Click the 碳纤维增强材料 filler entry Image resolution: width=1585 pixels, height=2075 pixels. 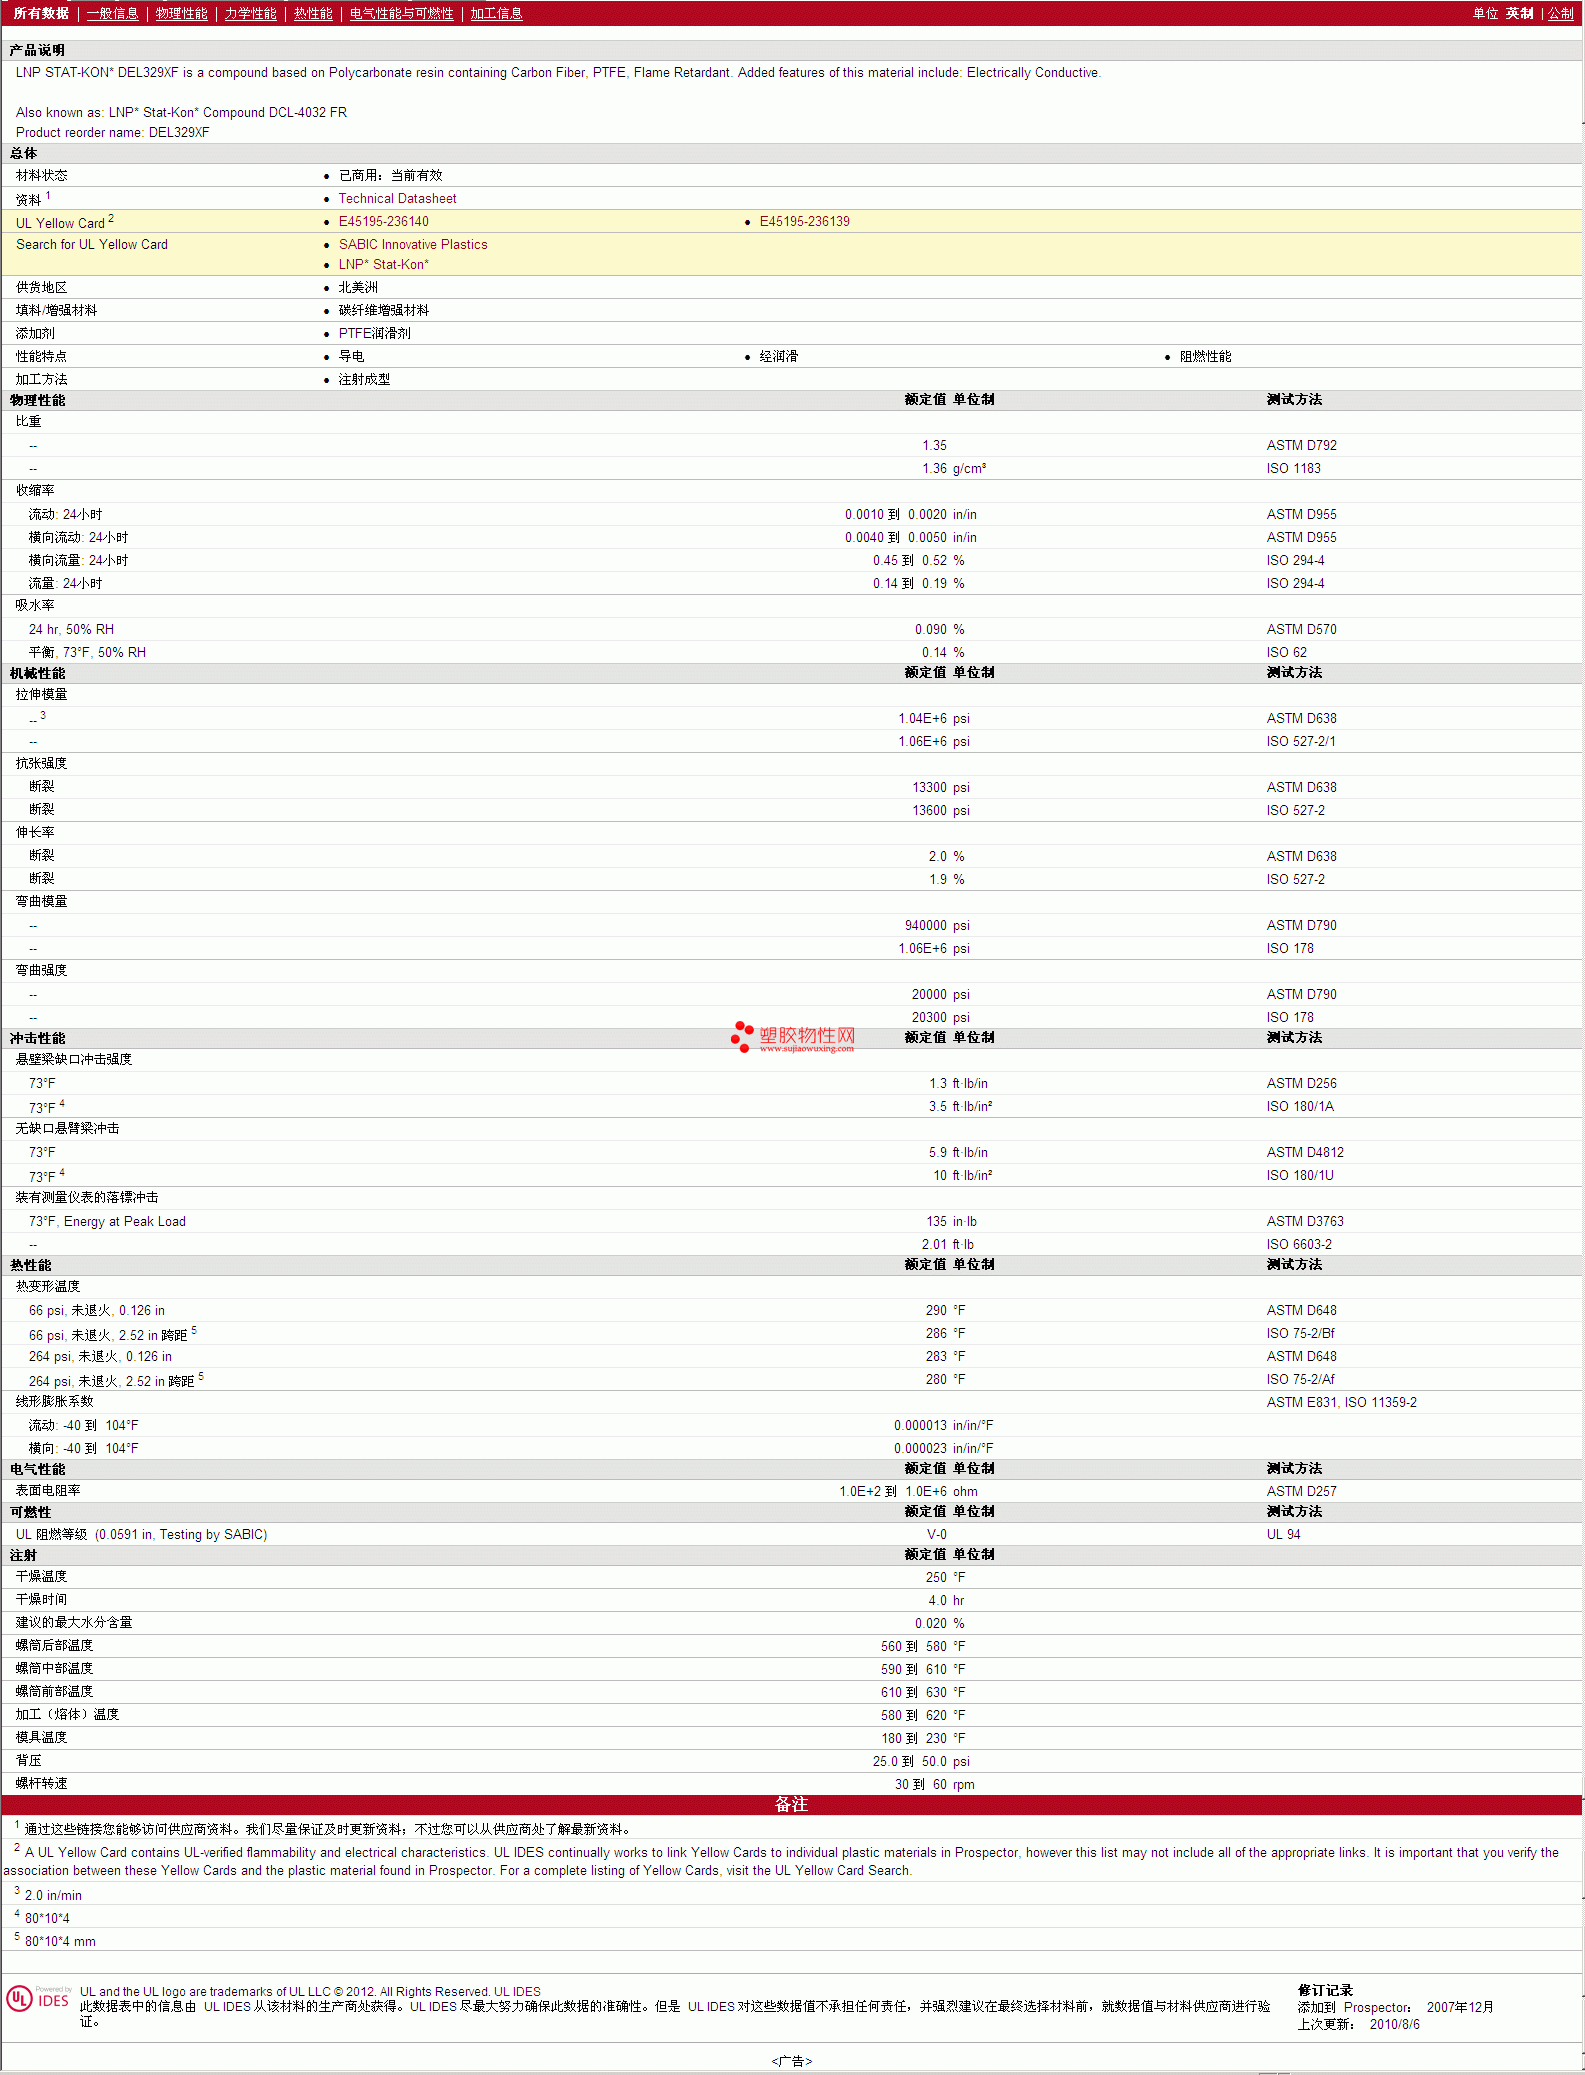383,310
